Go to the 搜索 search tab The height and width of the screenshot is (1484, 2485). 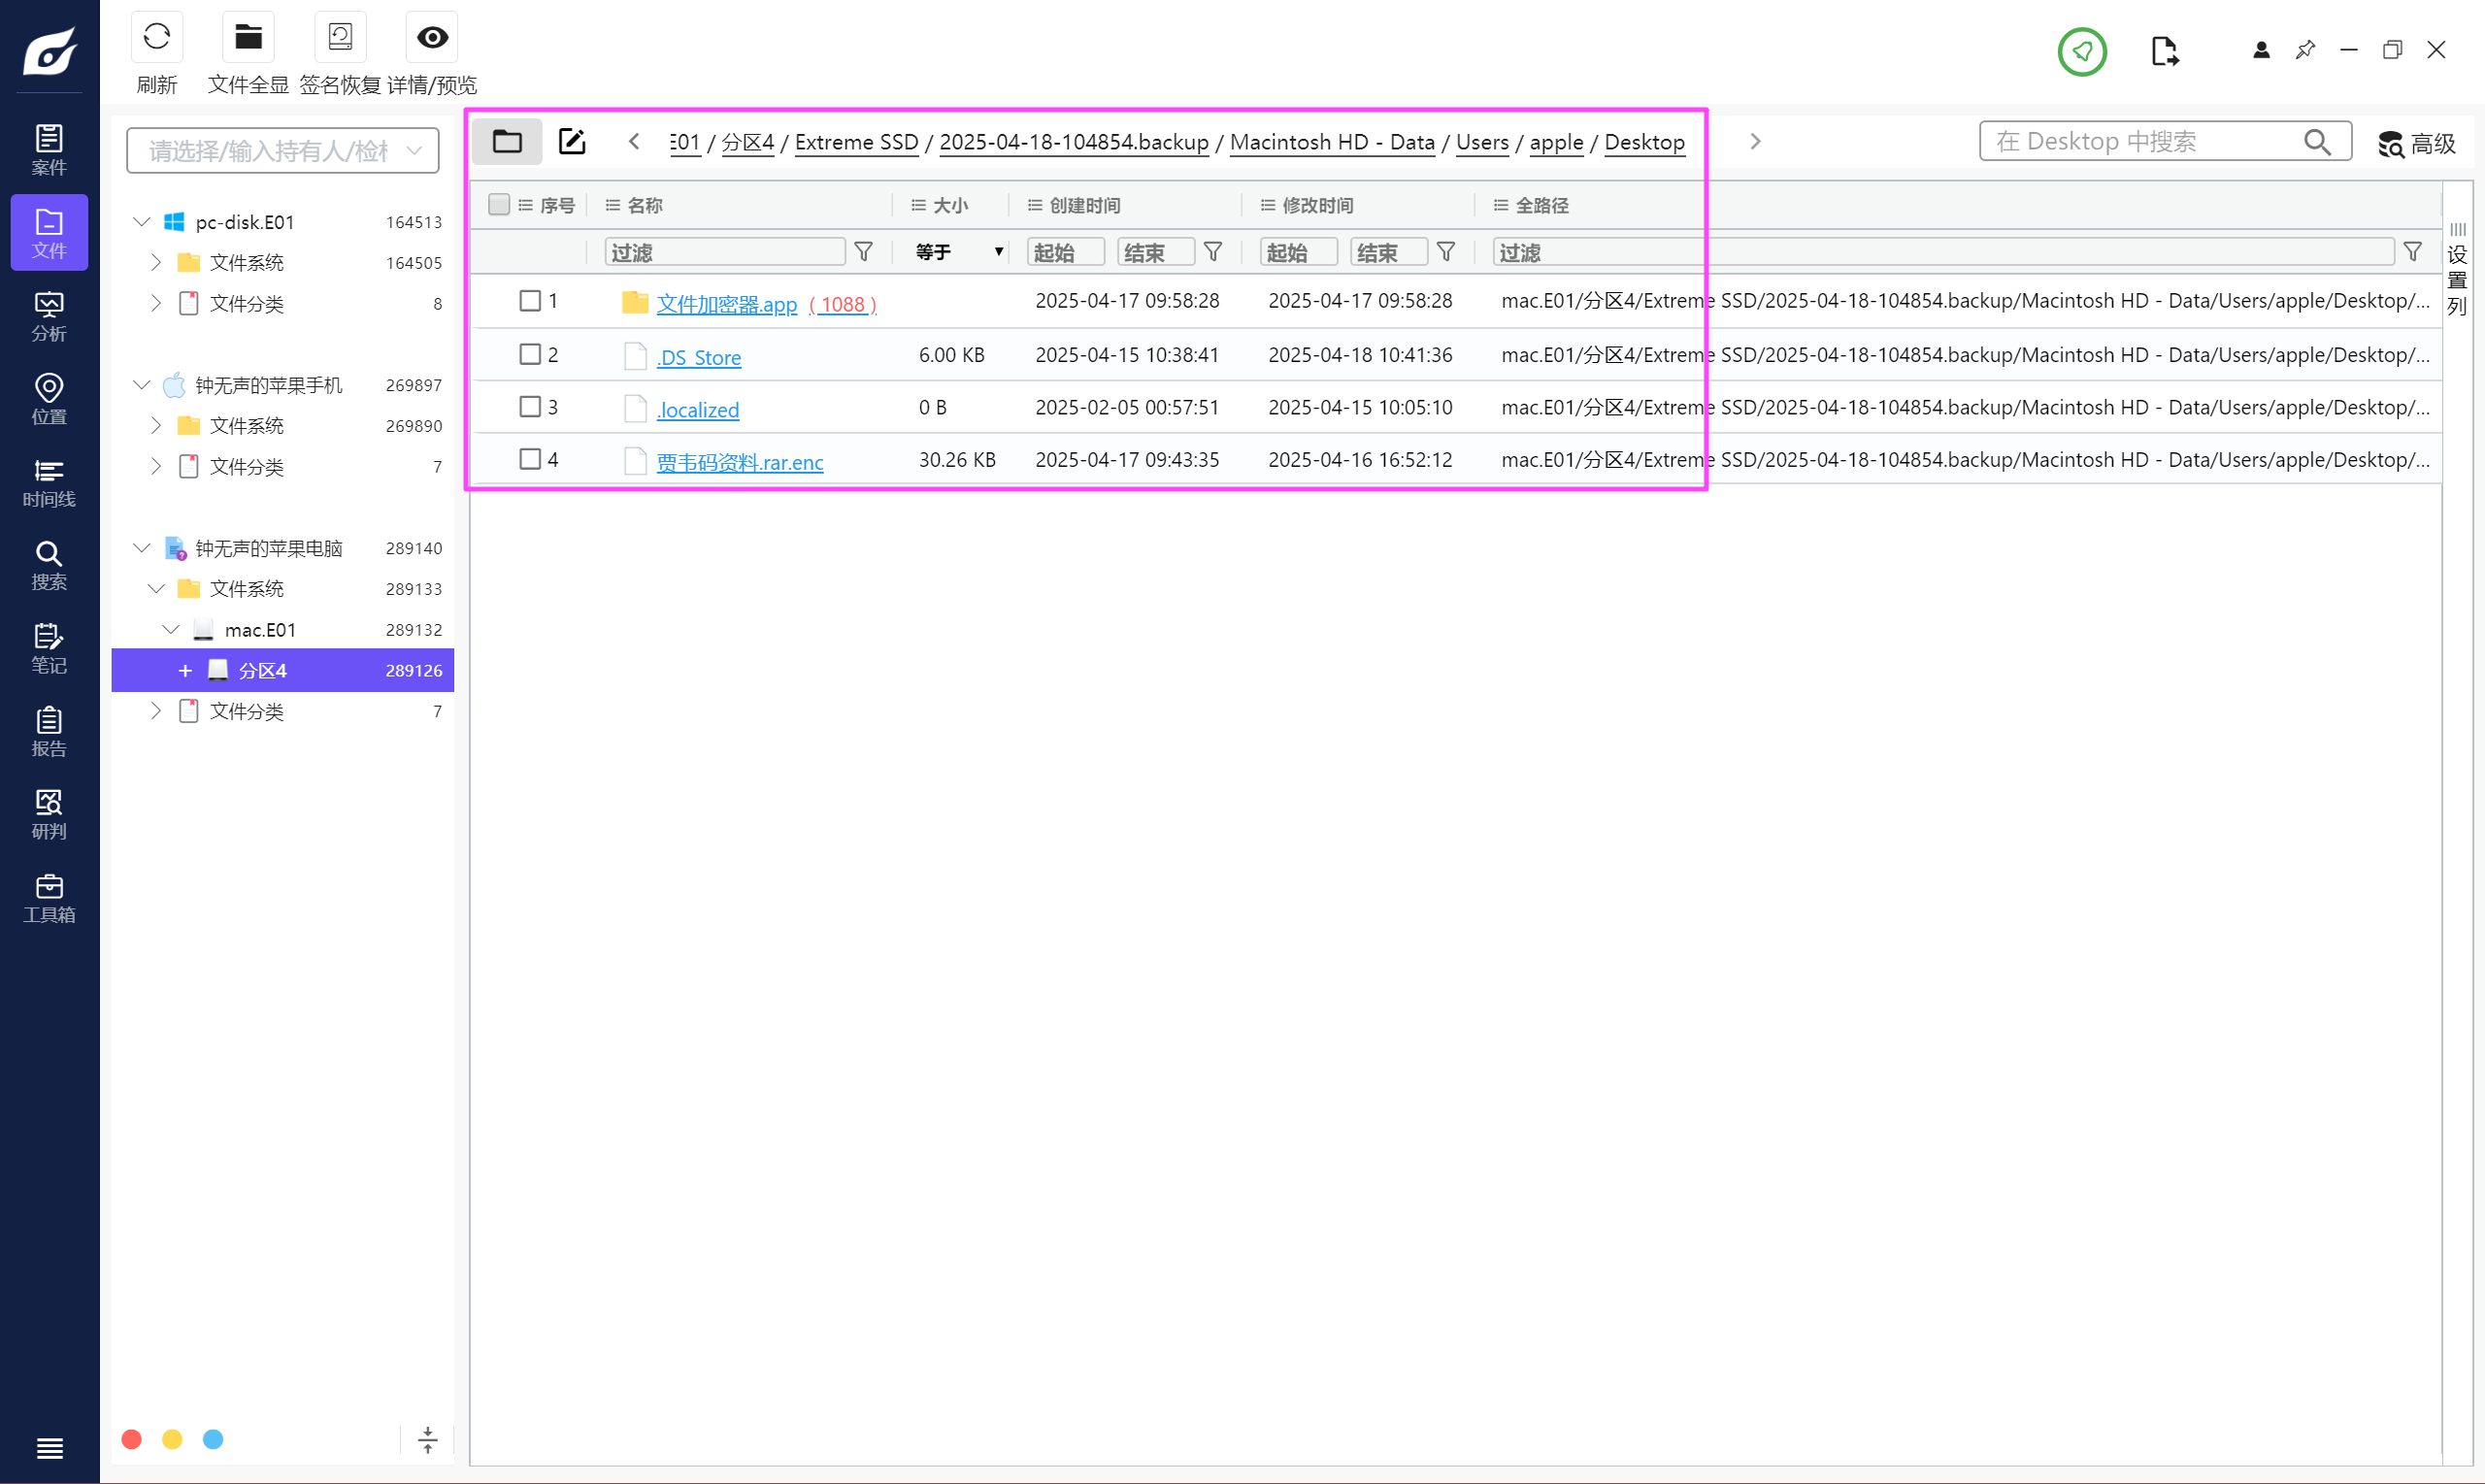point(49,565)
